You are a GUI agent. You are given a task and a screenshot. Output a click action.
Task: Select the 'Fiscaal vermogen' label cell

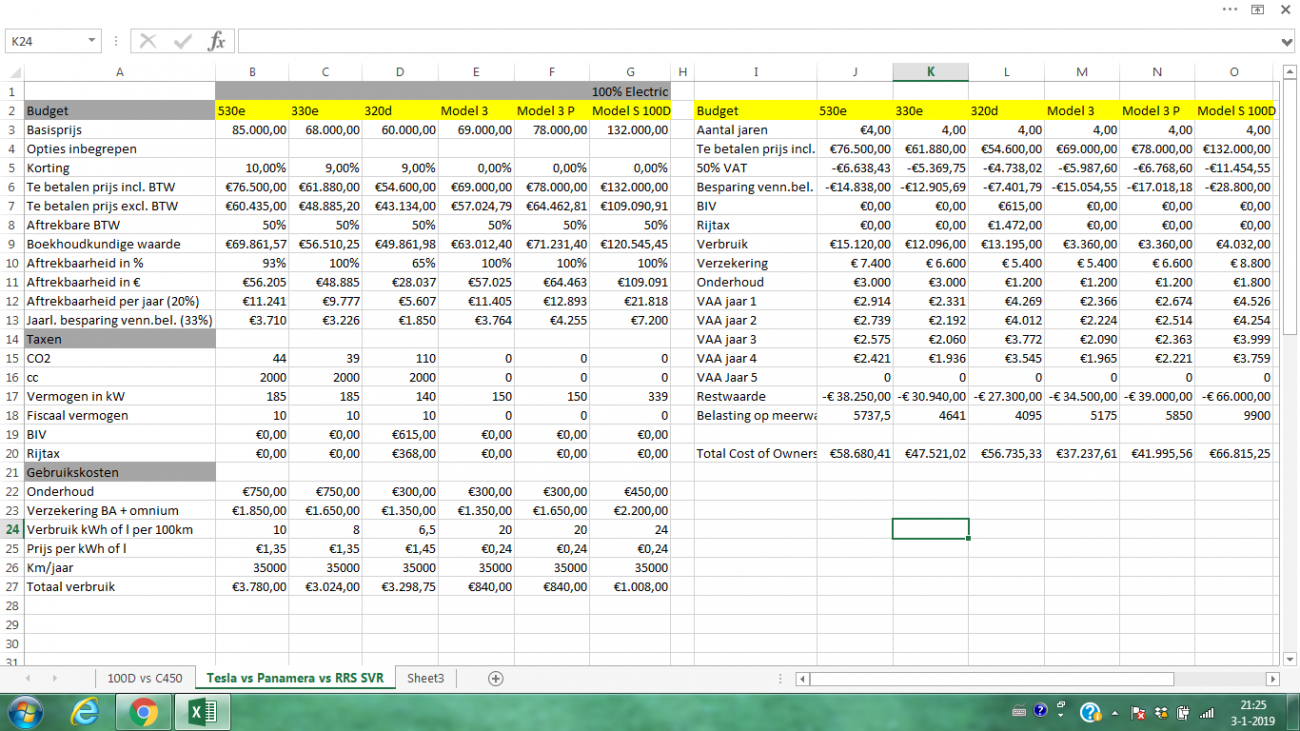click(120, 415)
